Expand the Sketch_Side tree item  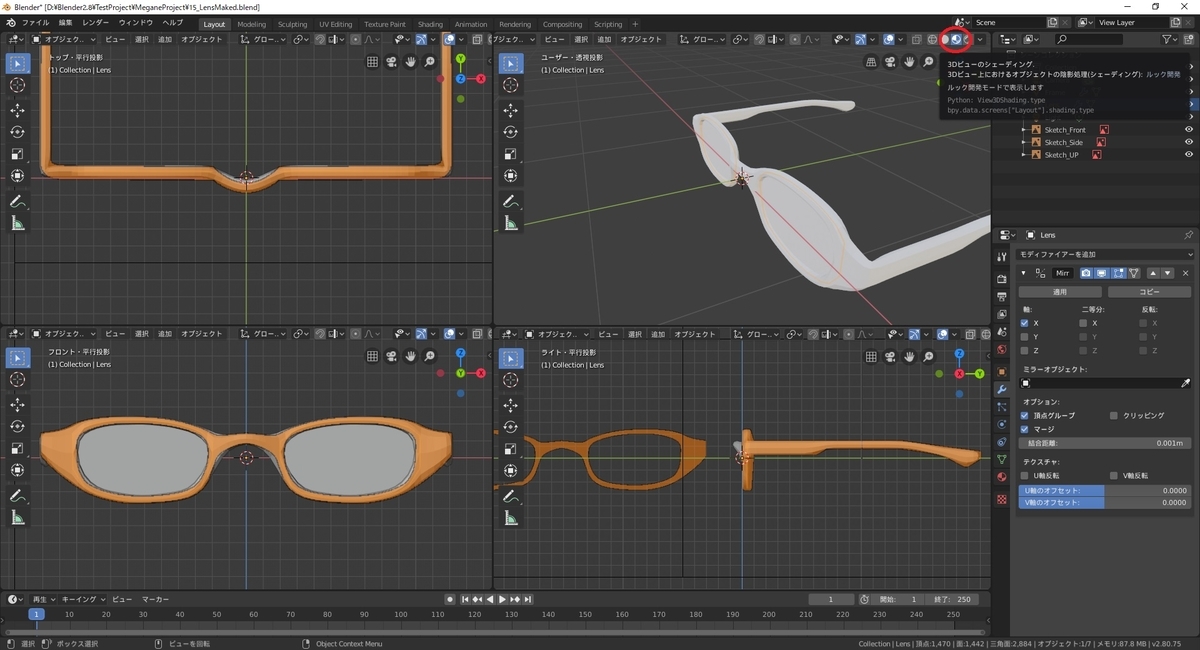pos(1024,142)
